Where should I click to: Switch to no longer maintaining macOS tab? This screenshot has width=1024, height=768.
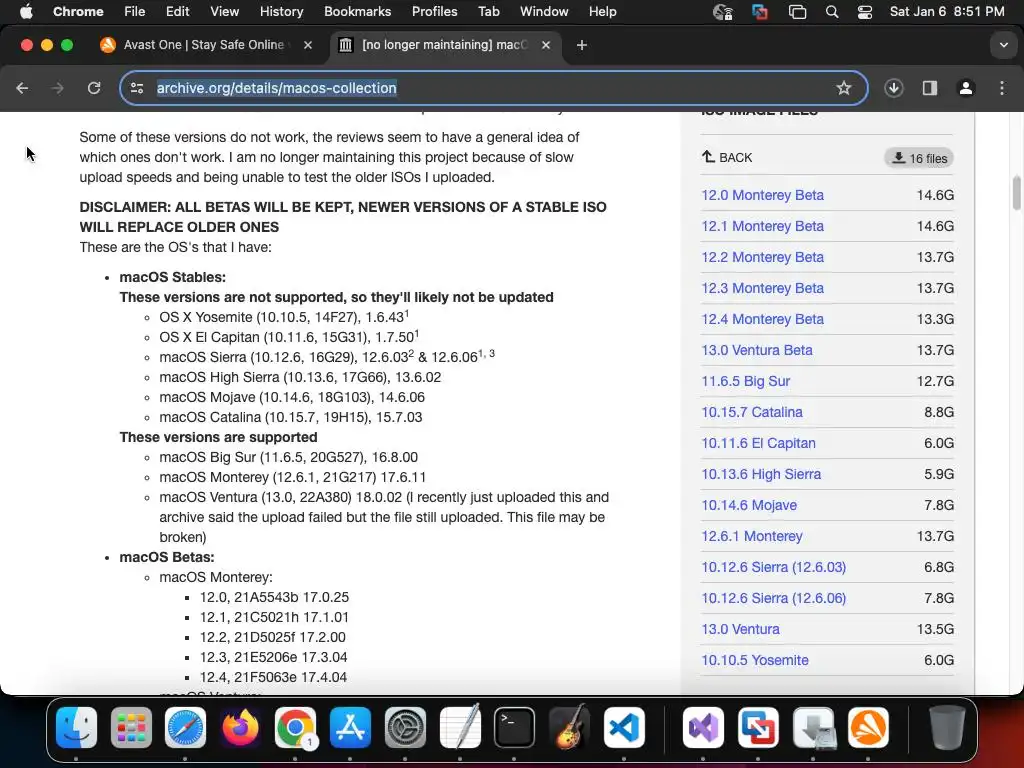[x=446, y=45]
